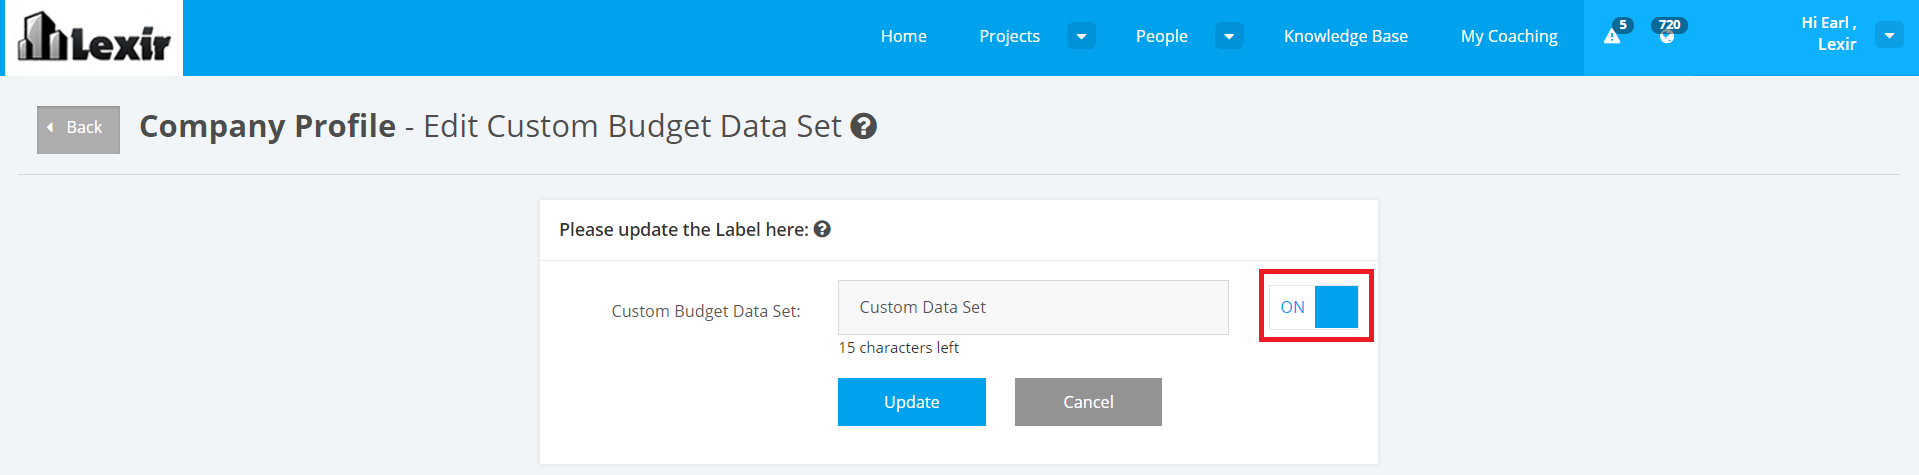Image resolution: width=1919 pixels, height=475 pixels.
Task: Toggle the Custom Budget Data Set switch
Action: pyautogui.click(x=1314, y=307)
